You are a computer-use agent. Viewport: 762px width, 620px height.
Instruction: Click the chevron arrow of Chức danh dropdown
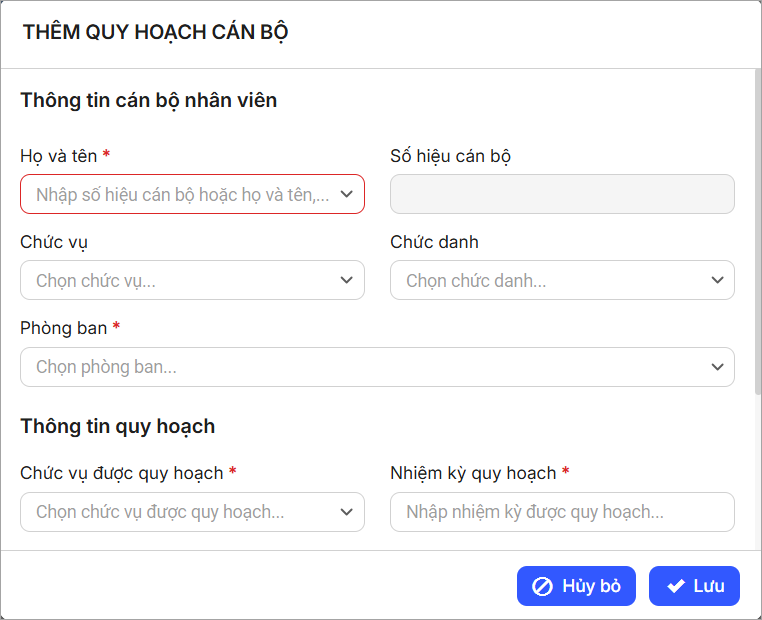[x=717, y=280]
